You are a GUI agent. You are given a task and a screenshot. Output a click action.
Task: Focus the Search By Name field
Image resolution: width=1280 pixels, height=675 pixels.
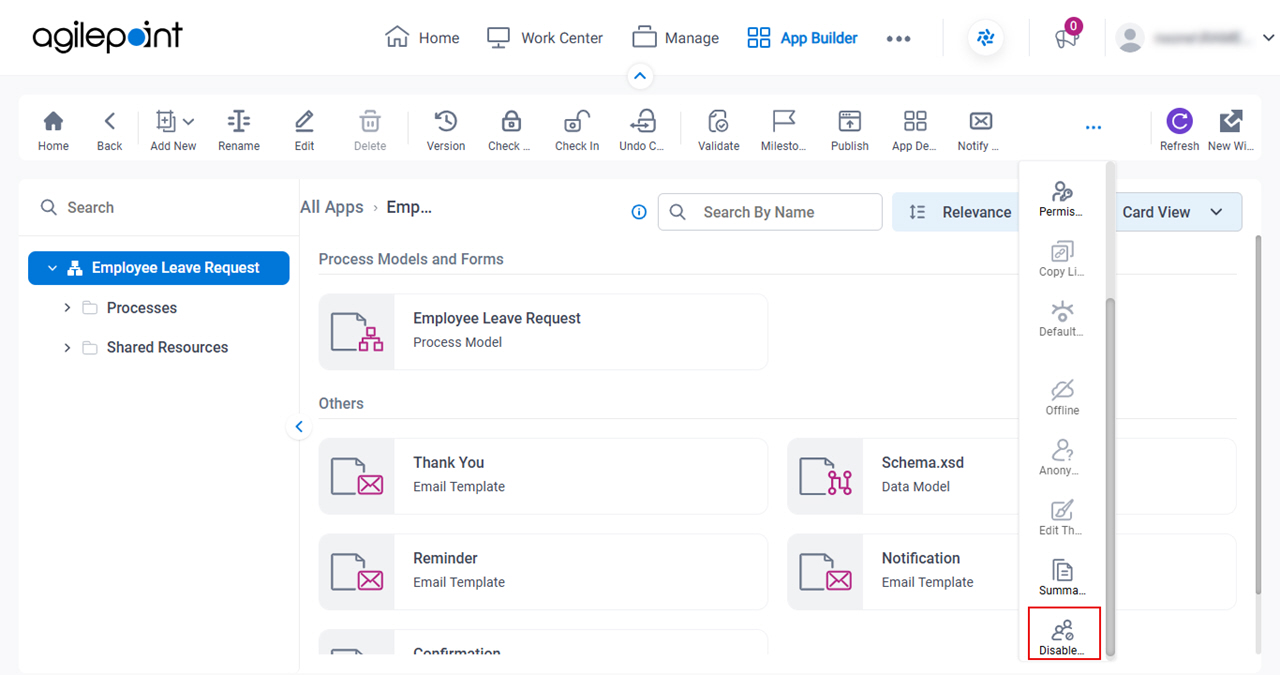pyautogui.click(x=770, y=212)
